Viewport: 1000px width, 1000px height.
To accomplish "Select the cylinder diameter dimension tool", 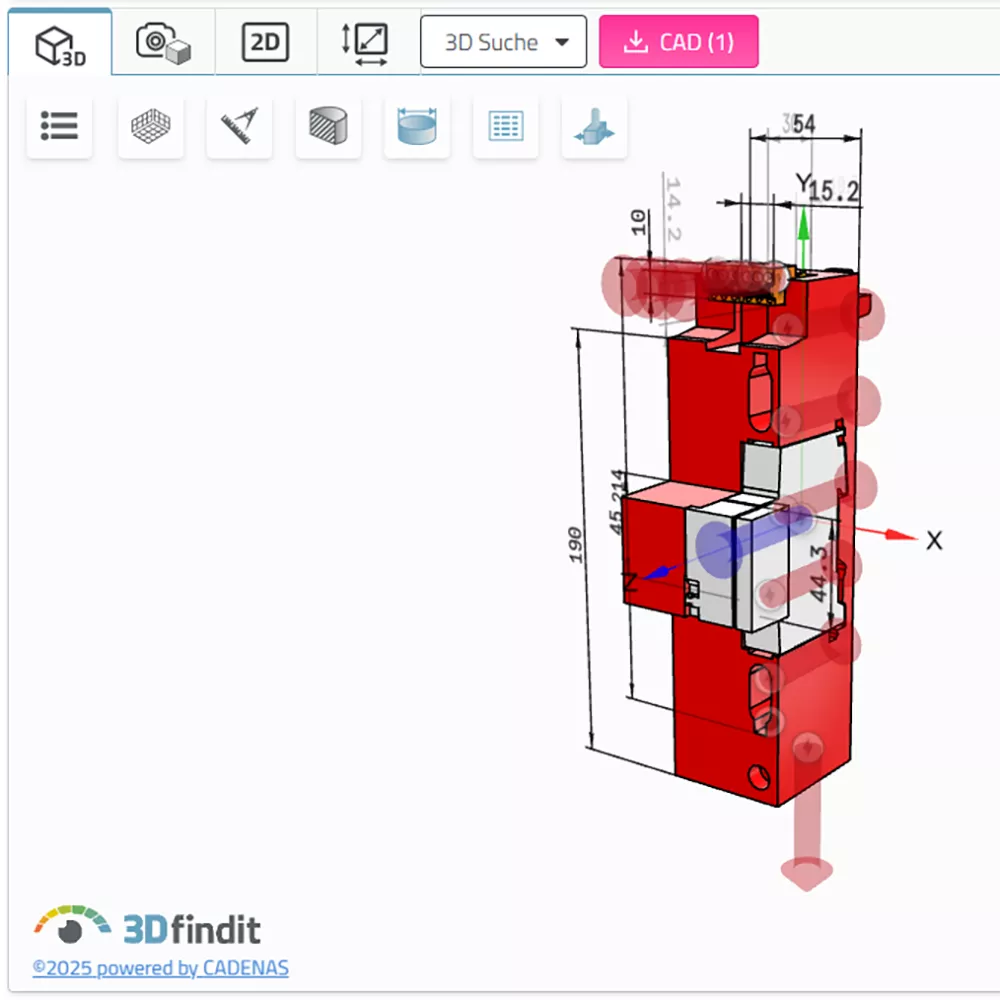I will 417,126.
